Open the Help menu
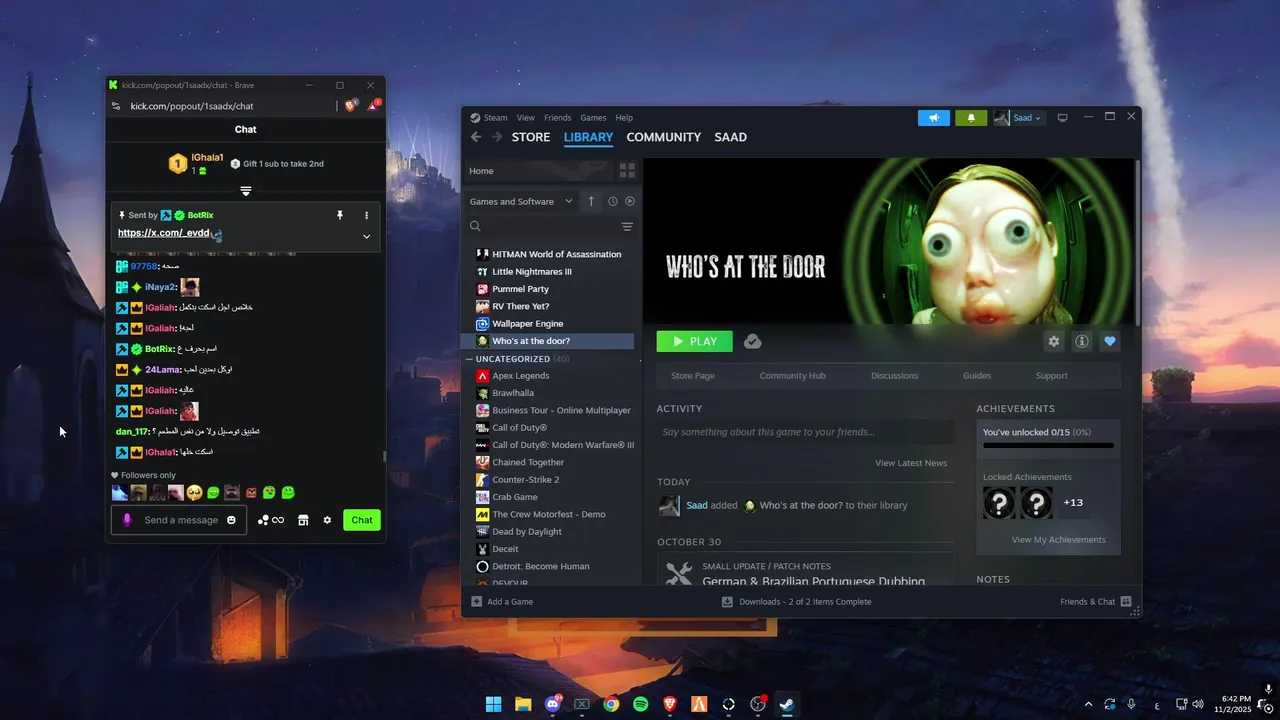The height and width of the screenshot is (720, 1280). (x=624, y=118)
